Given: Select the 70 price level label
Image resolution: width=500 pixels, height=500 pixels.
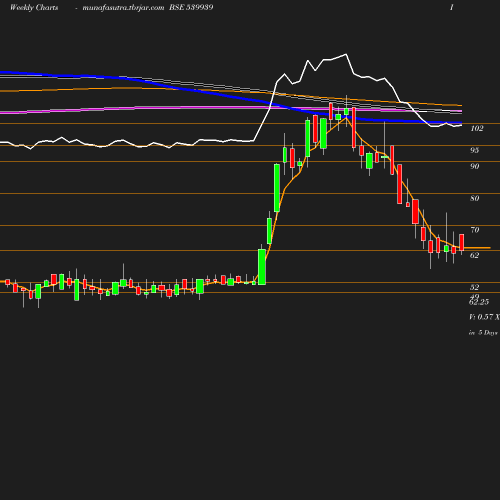Looking at the screenshot, I should tap(474, 230).
